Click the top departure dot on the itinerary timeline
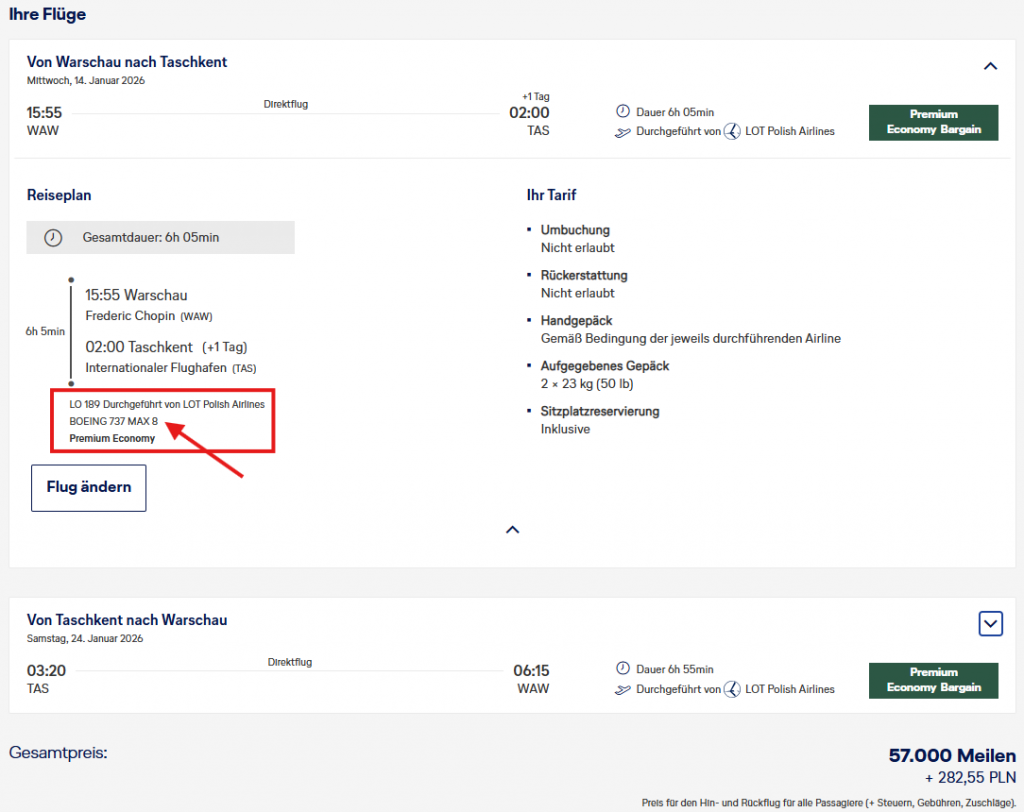This screenshot has height=812, width=1024. tap(70, 280)
